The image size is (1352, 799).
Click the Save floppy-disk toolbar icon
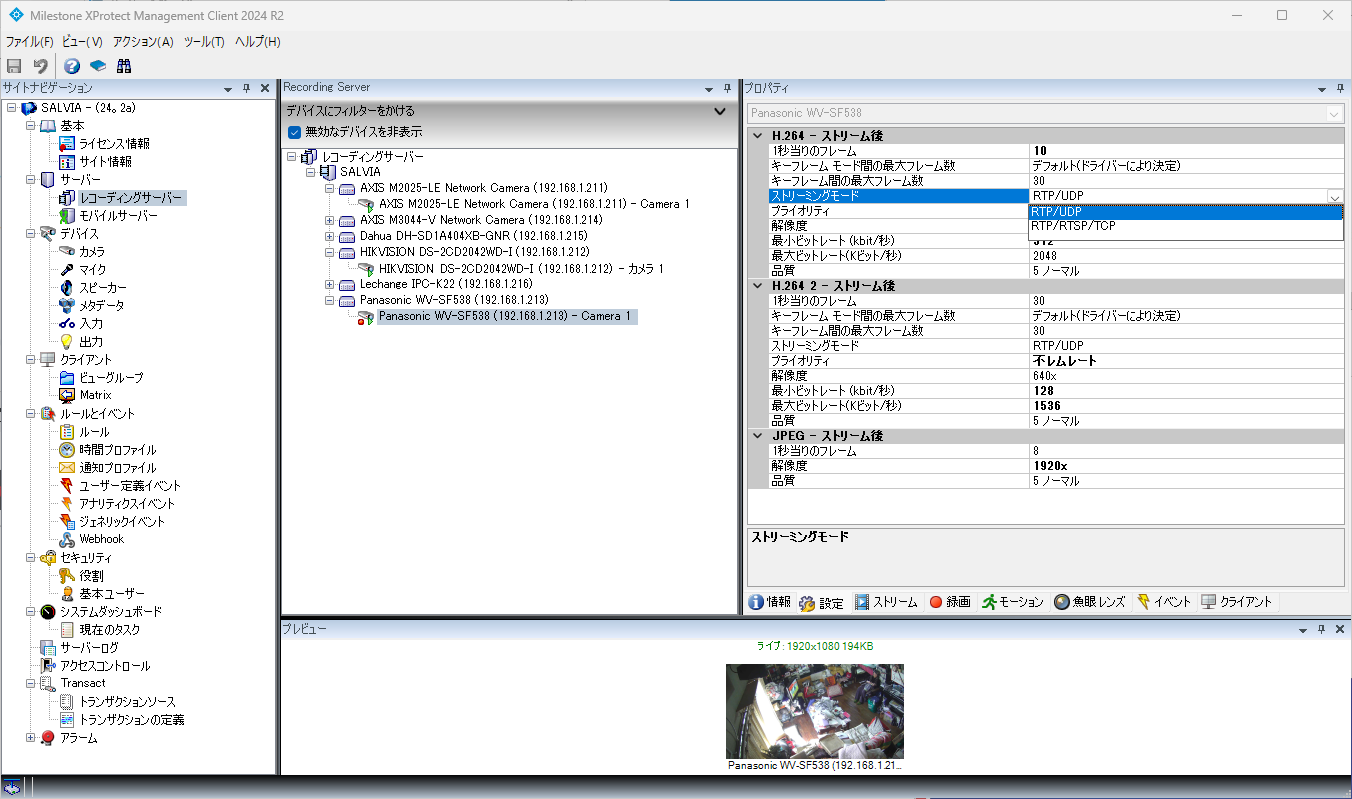pyautogui.click(x=14, y=66)
